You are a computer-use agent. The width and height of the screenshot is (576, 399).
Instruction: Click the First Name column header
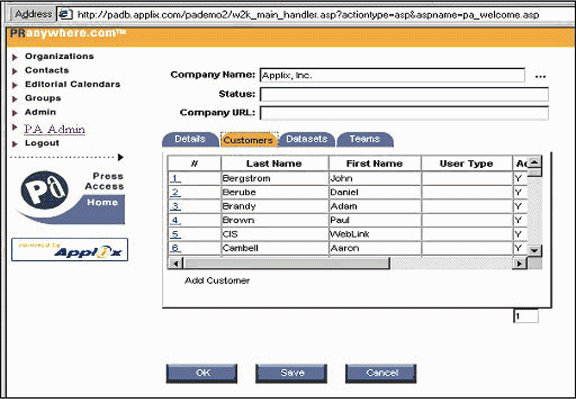pyautogui.click(x=375, y=163)
